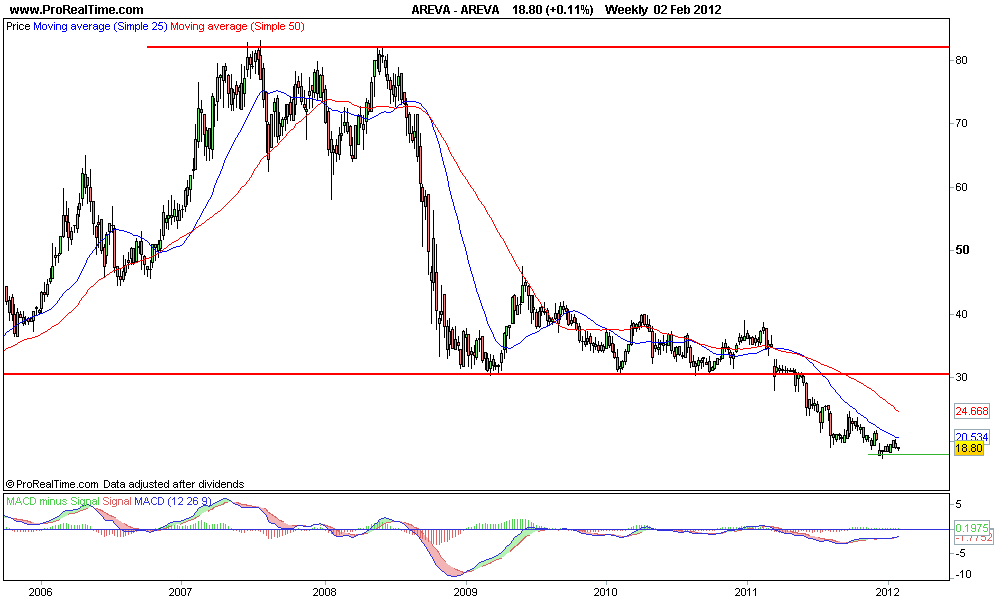Click the 2006 year axis label
Image resolution: width=1000 pixels, height=600 pixels.
(x=41, y=591)
